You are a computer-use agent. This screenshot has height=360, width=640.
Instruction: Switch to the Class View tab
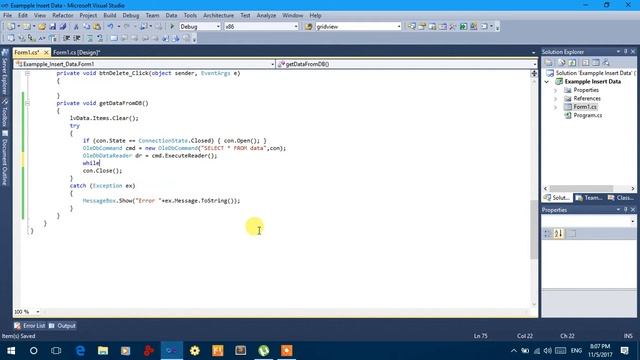(621, 198)
